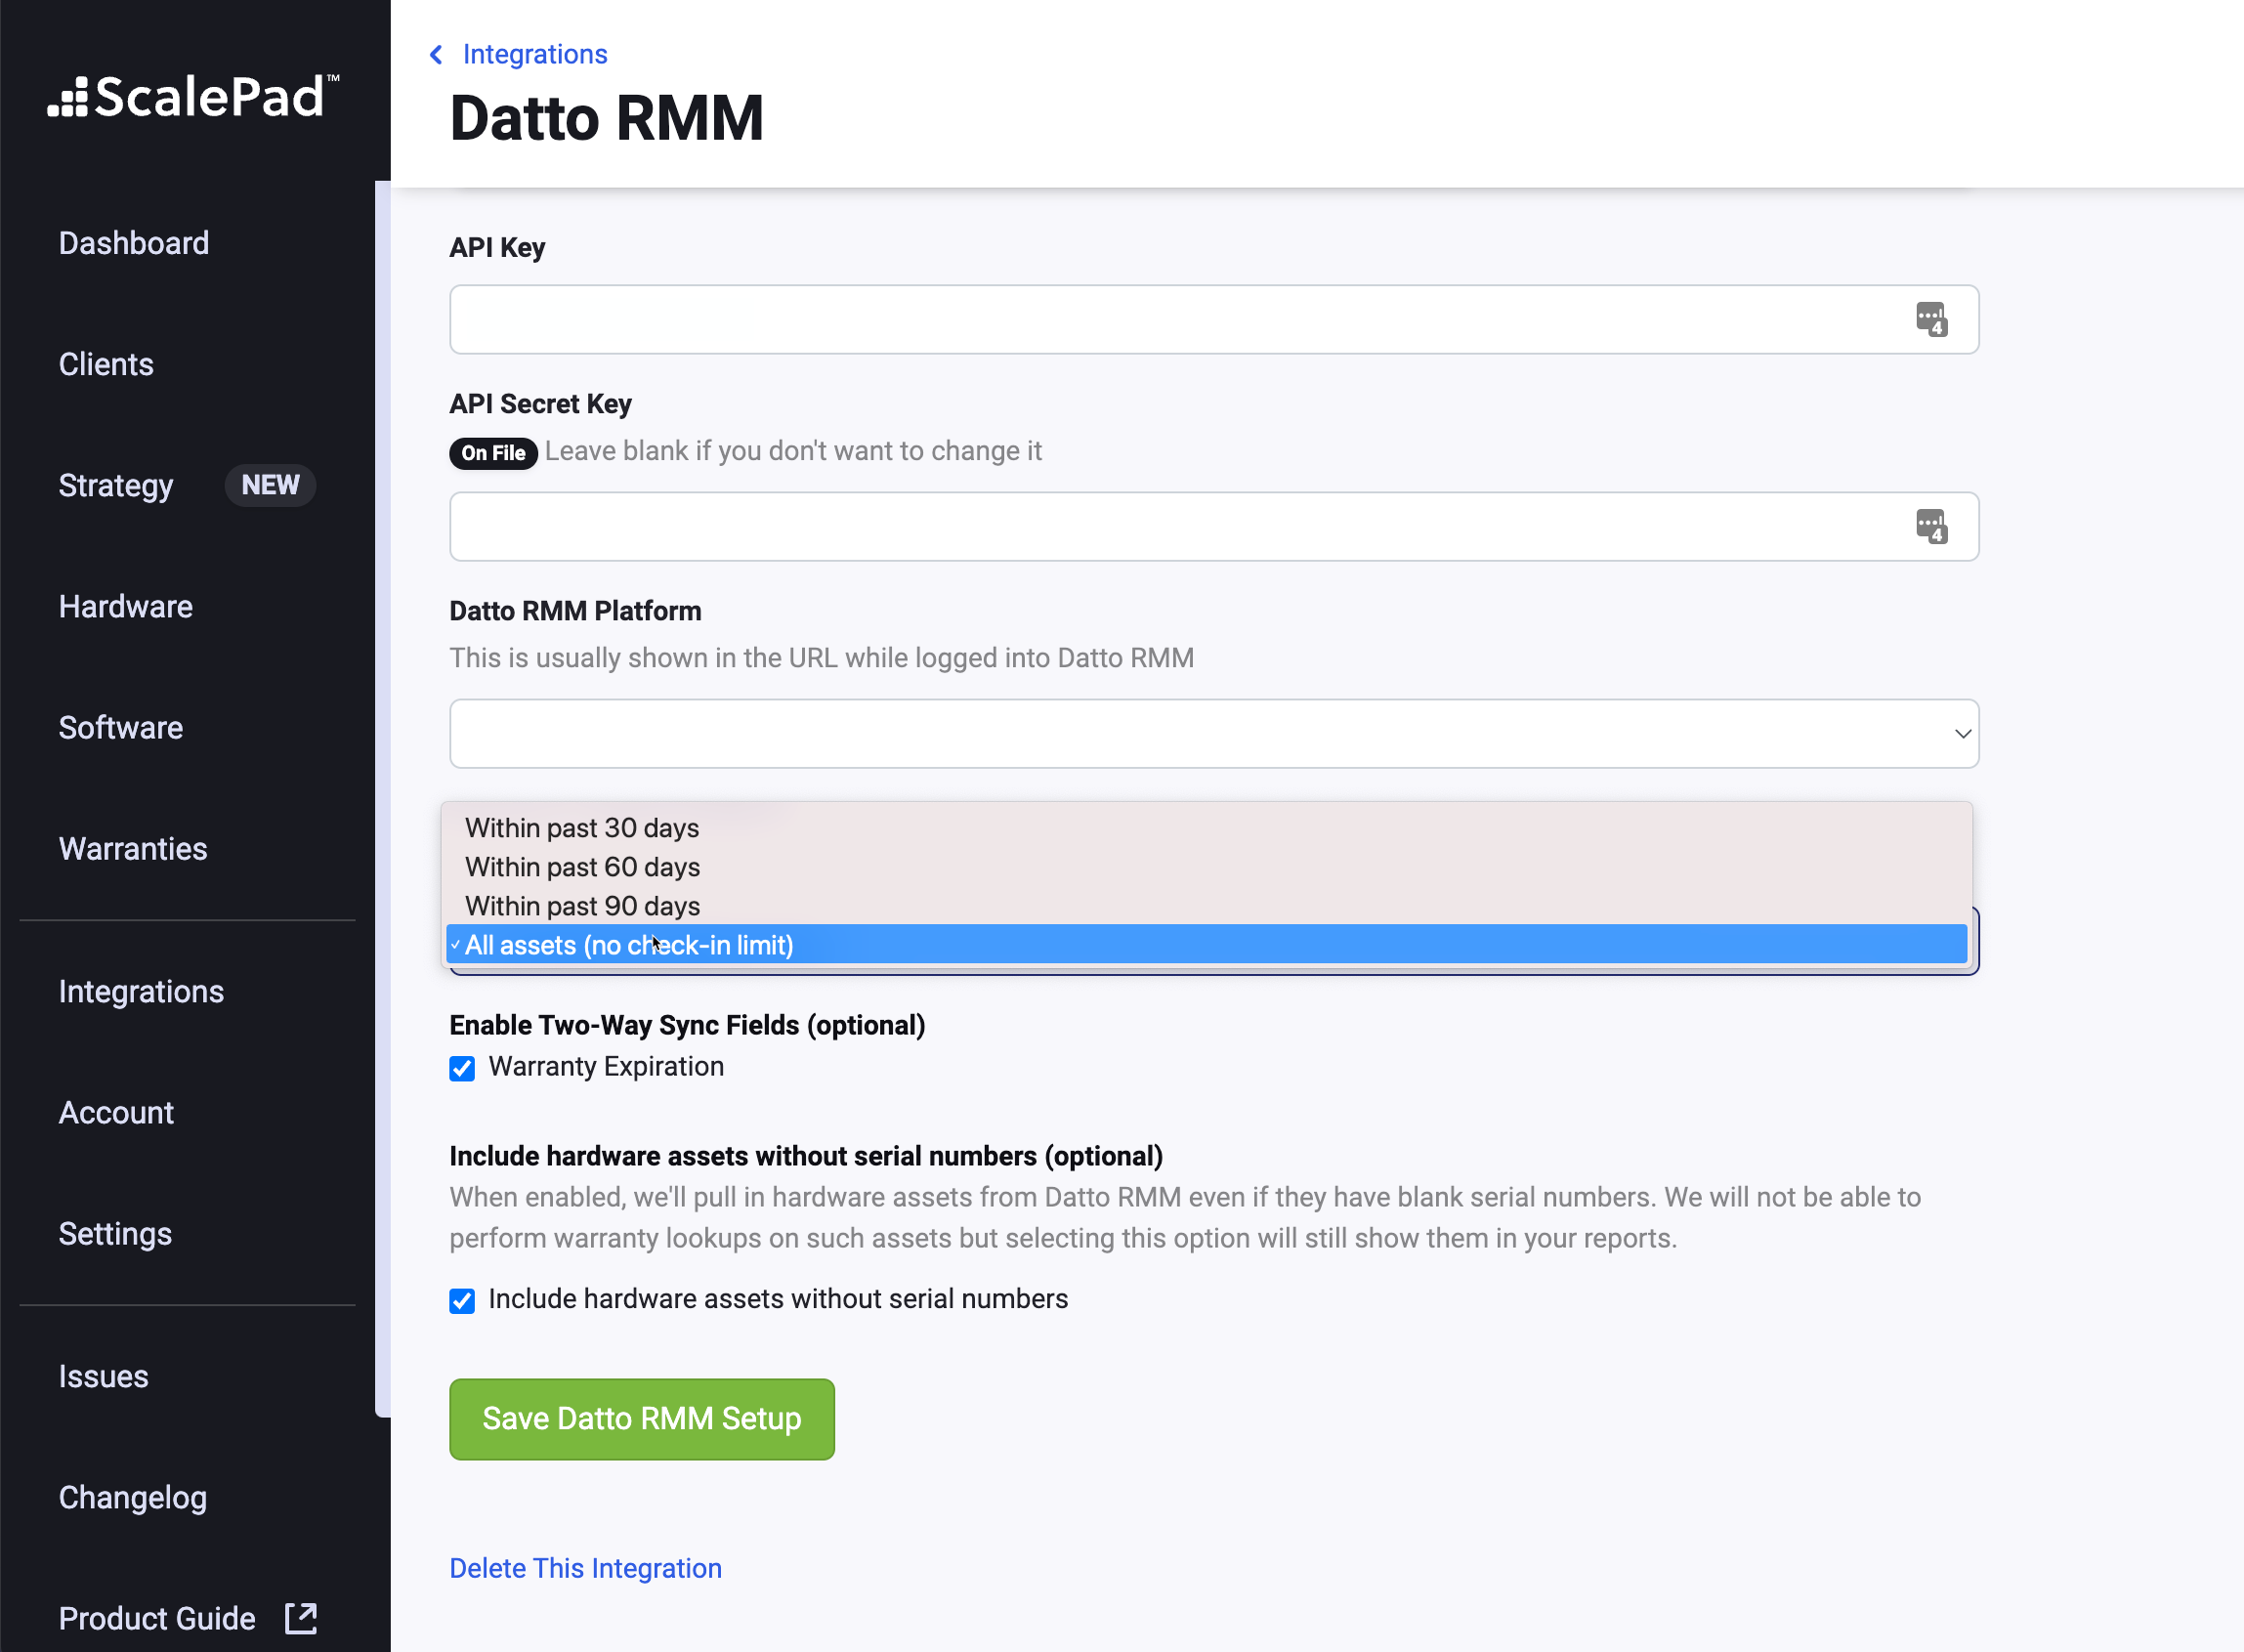The height and width of the screenshot is (1652, 2244).
Task: Open the Product Guide link
Action: [x=157, y=1618]
